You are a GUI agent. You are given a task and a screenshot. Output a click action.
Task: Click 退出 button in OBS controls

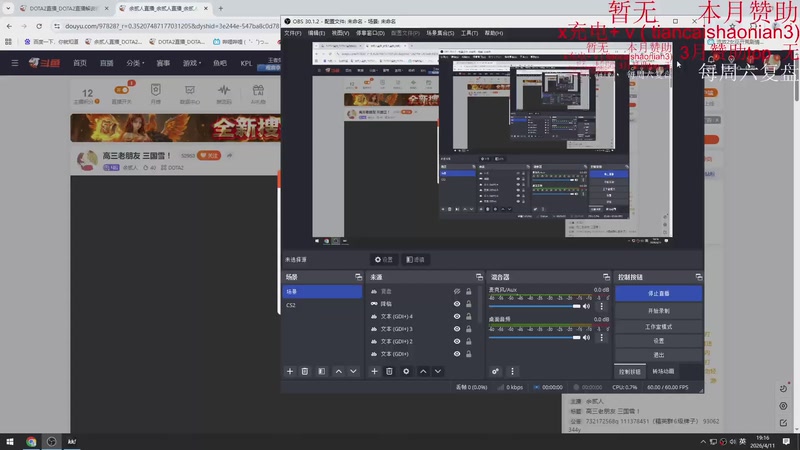(659, 355)
